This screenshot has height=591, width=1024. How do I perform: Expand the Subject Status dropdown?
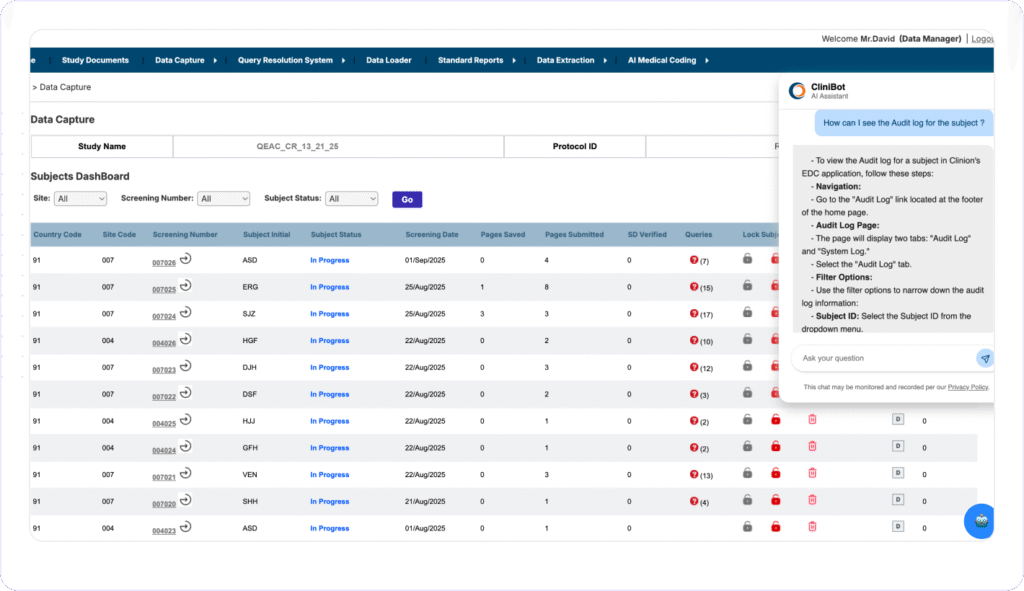tap(352, 199)
